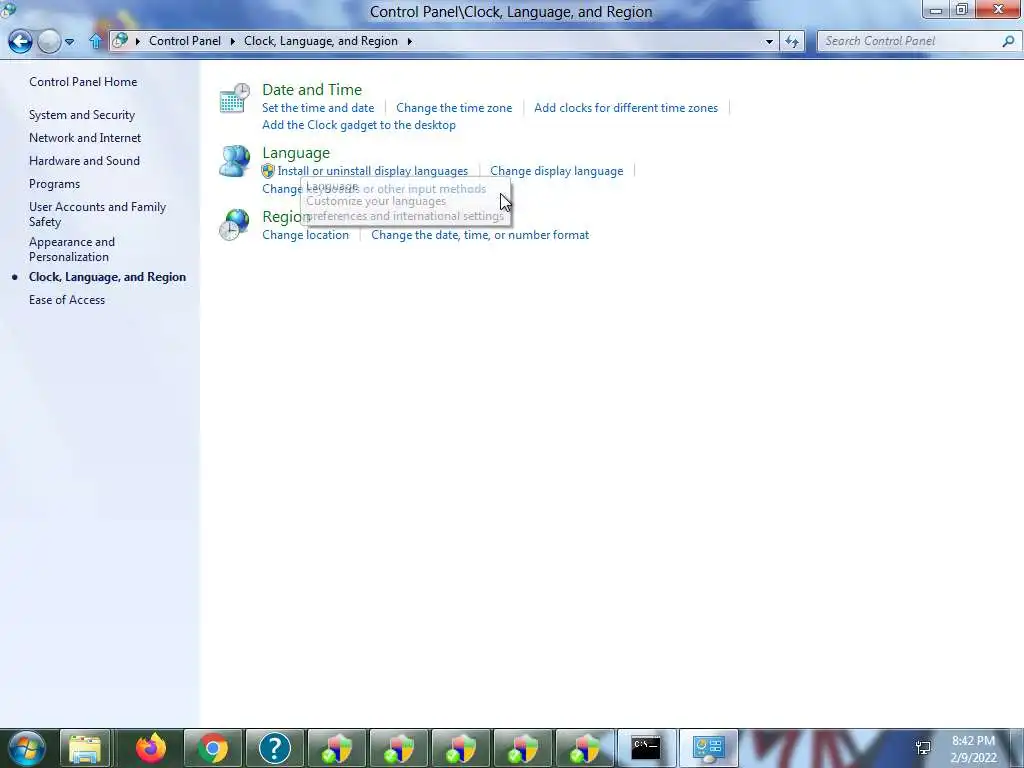Click Change the date, time, or number format
1024x768 pixels.
coord(480,235)
